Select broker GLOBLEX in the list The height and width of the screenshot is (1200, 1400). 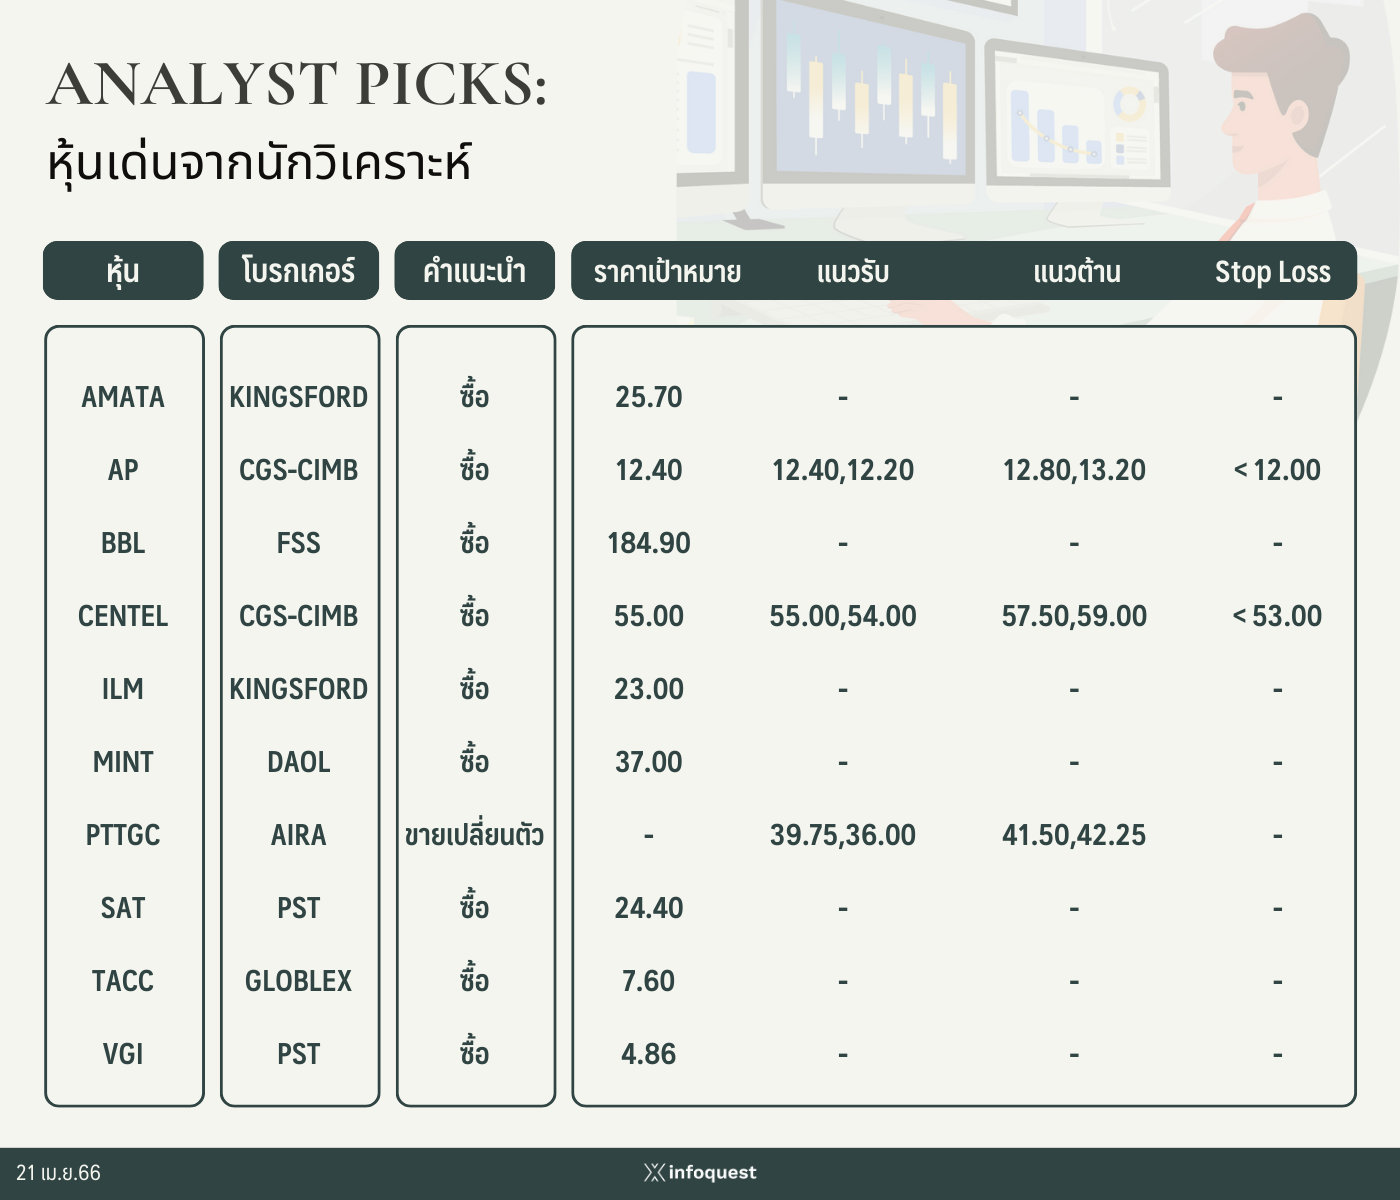click(299, 981)
